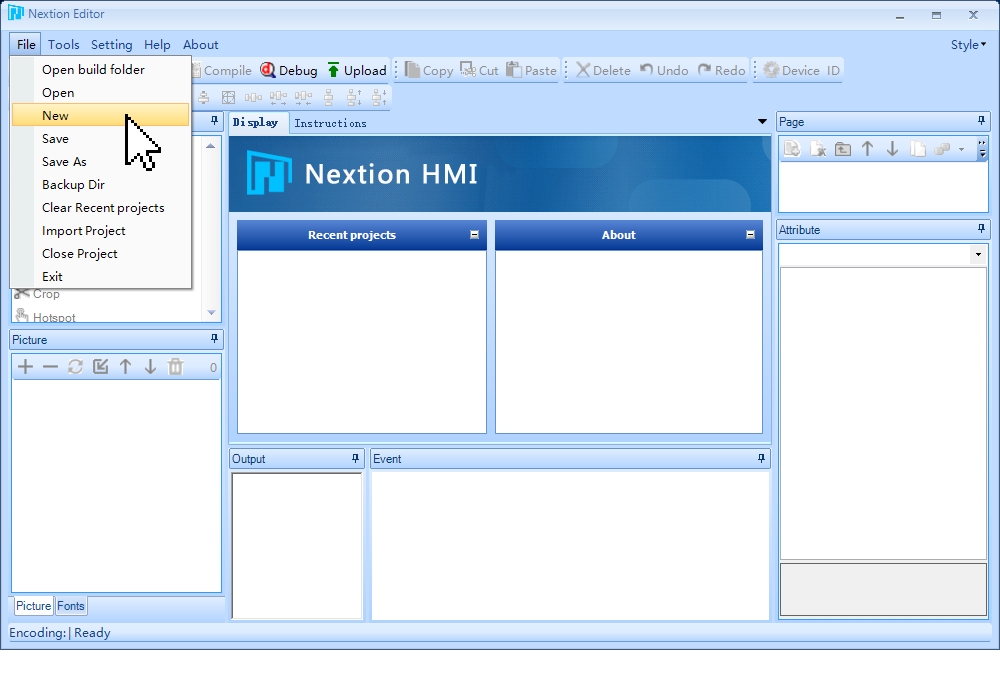This screenshot has height=685, width=1000.
Task: Click the delete page icon in Page panel
Action: pyautogui.click(x=818, y=149)
